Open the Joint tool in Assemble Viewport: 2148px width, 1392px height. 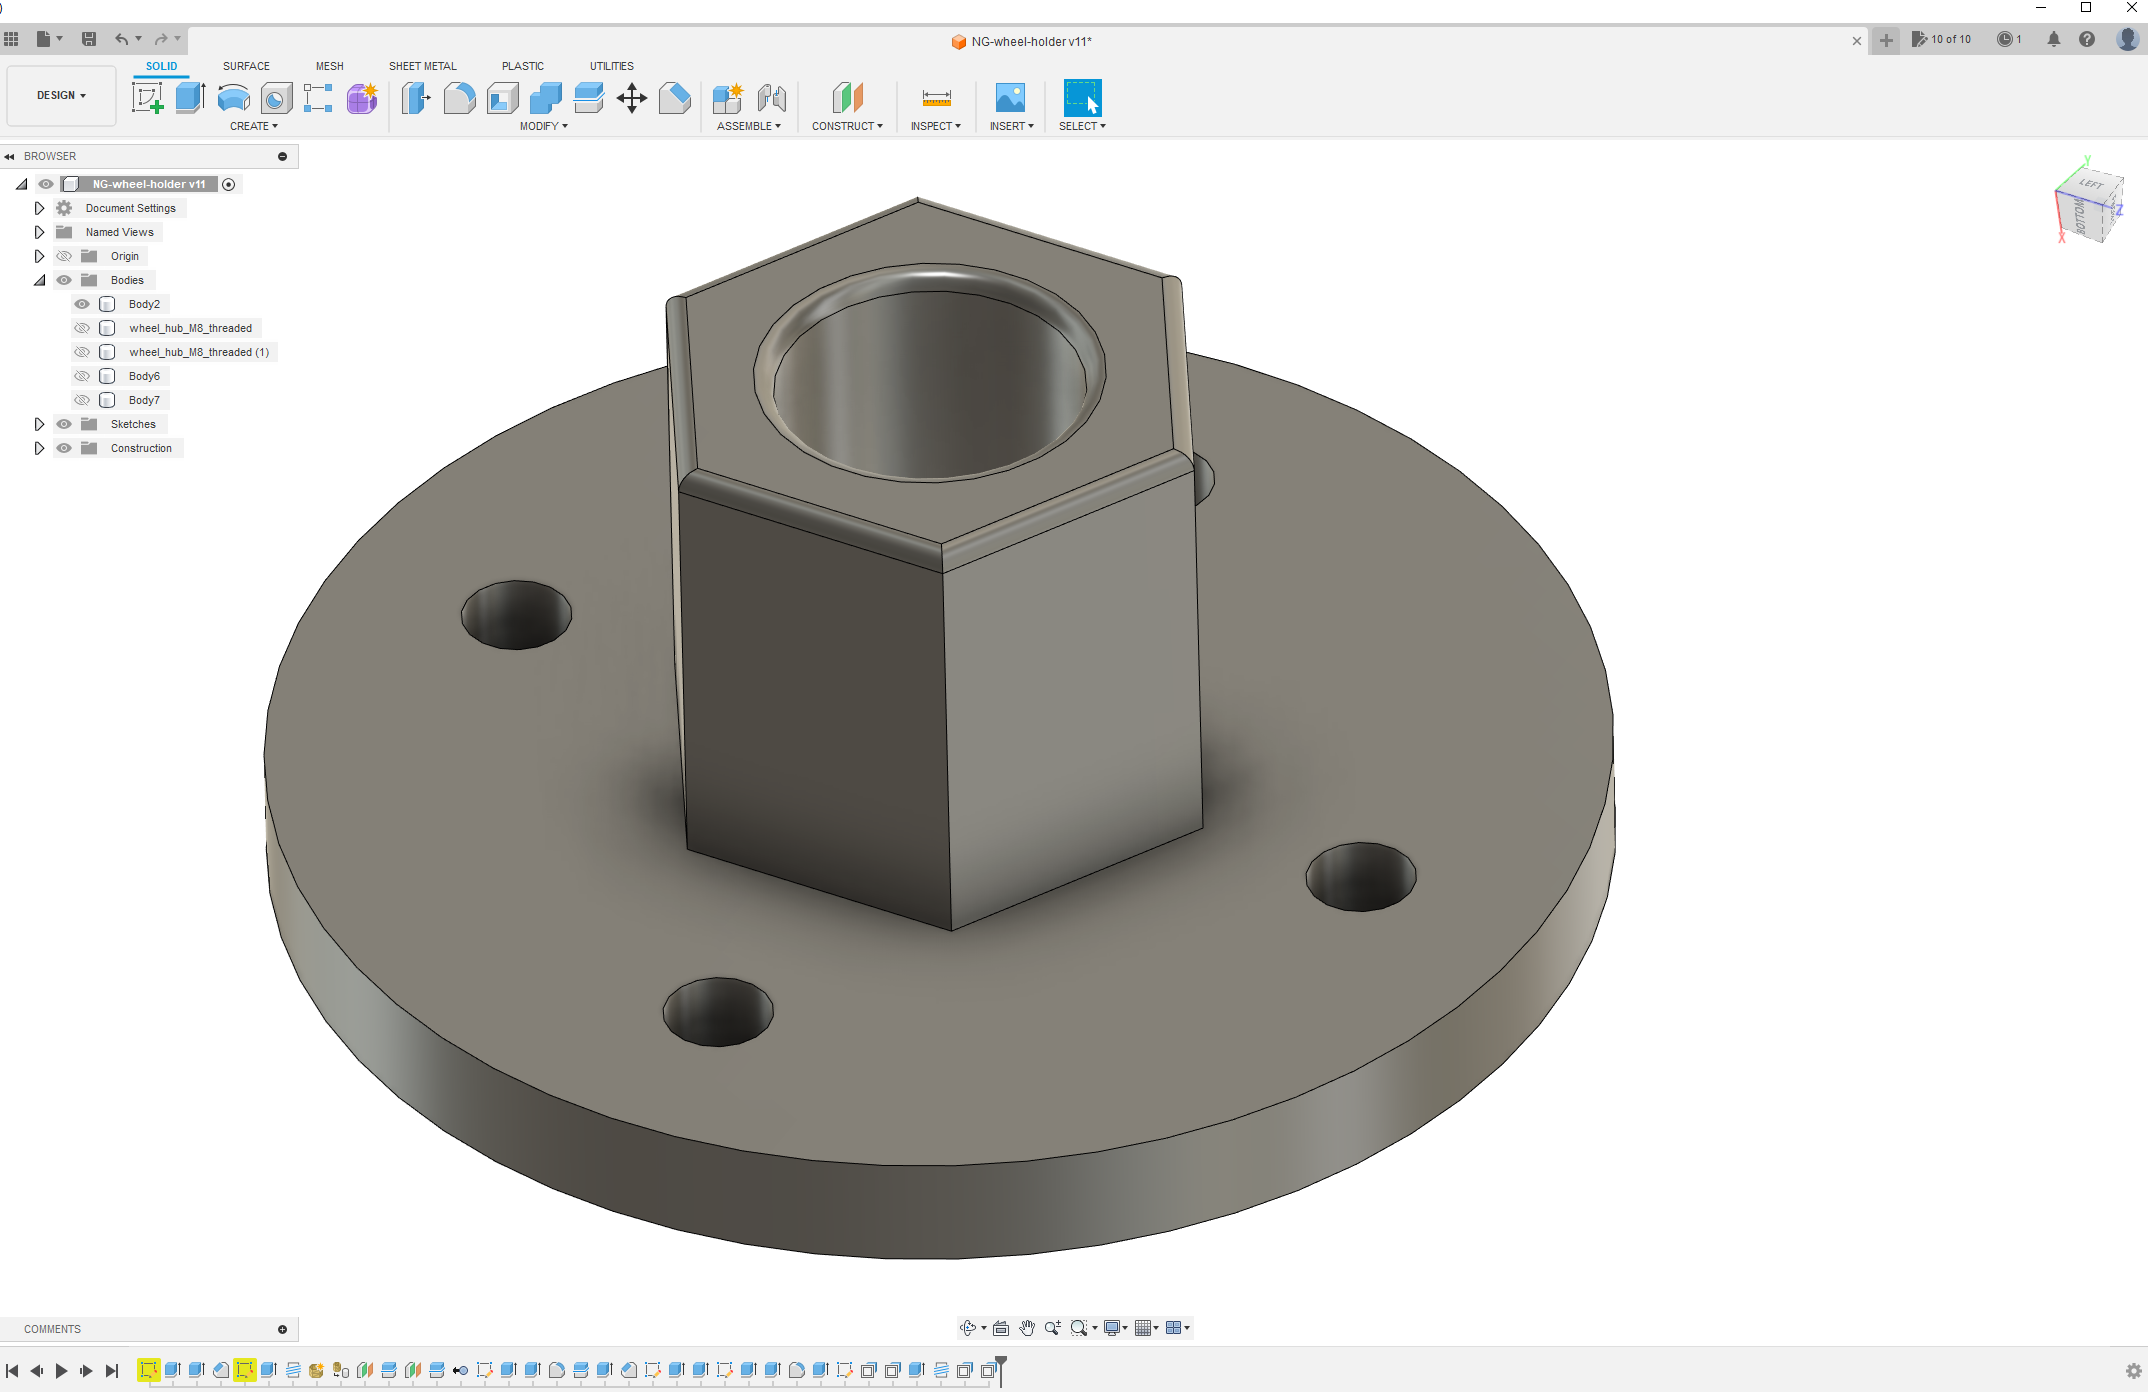point(771,98)
